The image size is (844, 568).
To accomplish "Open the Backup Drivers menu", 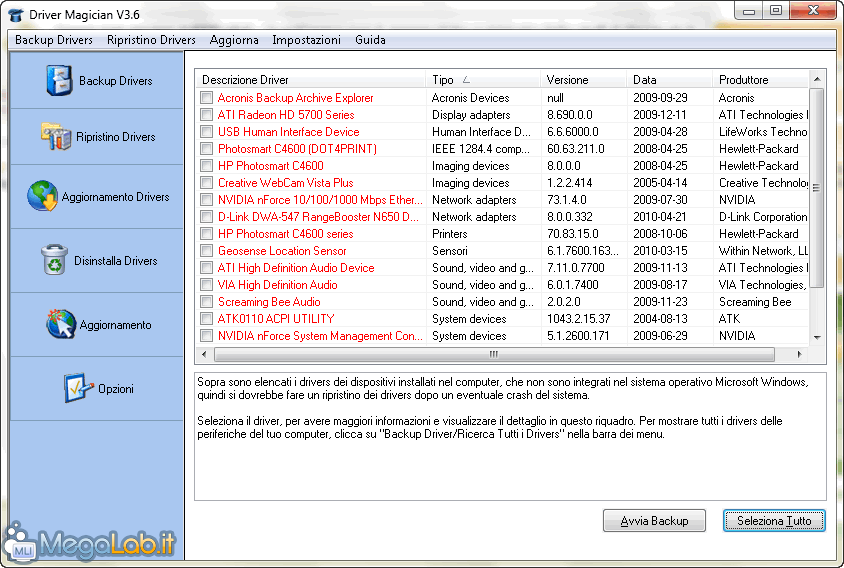I will [54, 40].
